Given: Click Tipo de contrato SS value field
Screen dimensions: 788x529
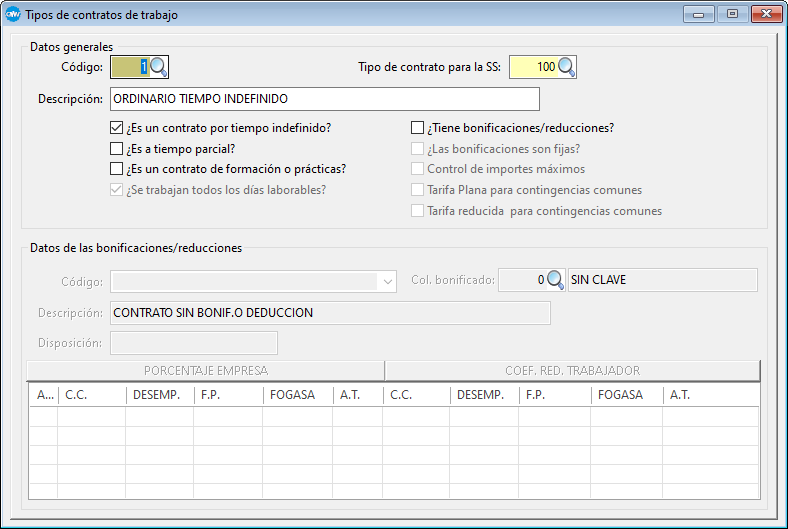Looking at the screenshot, I should [x=533, y=67].
